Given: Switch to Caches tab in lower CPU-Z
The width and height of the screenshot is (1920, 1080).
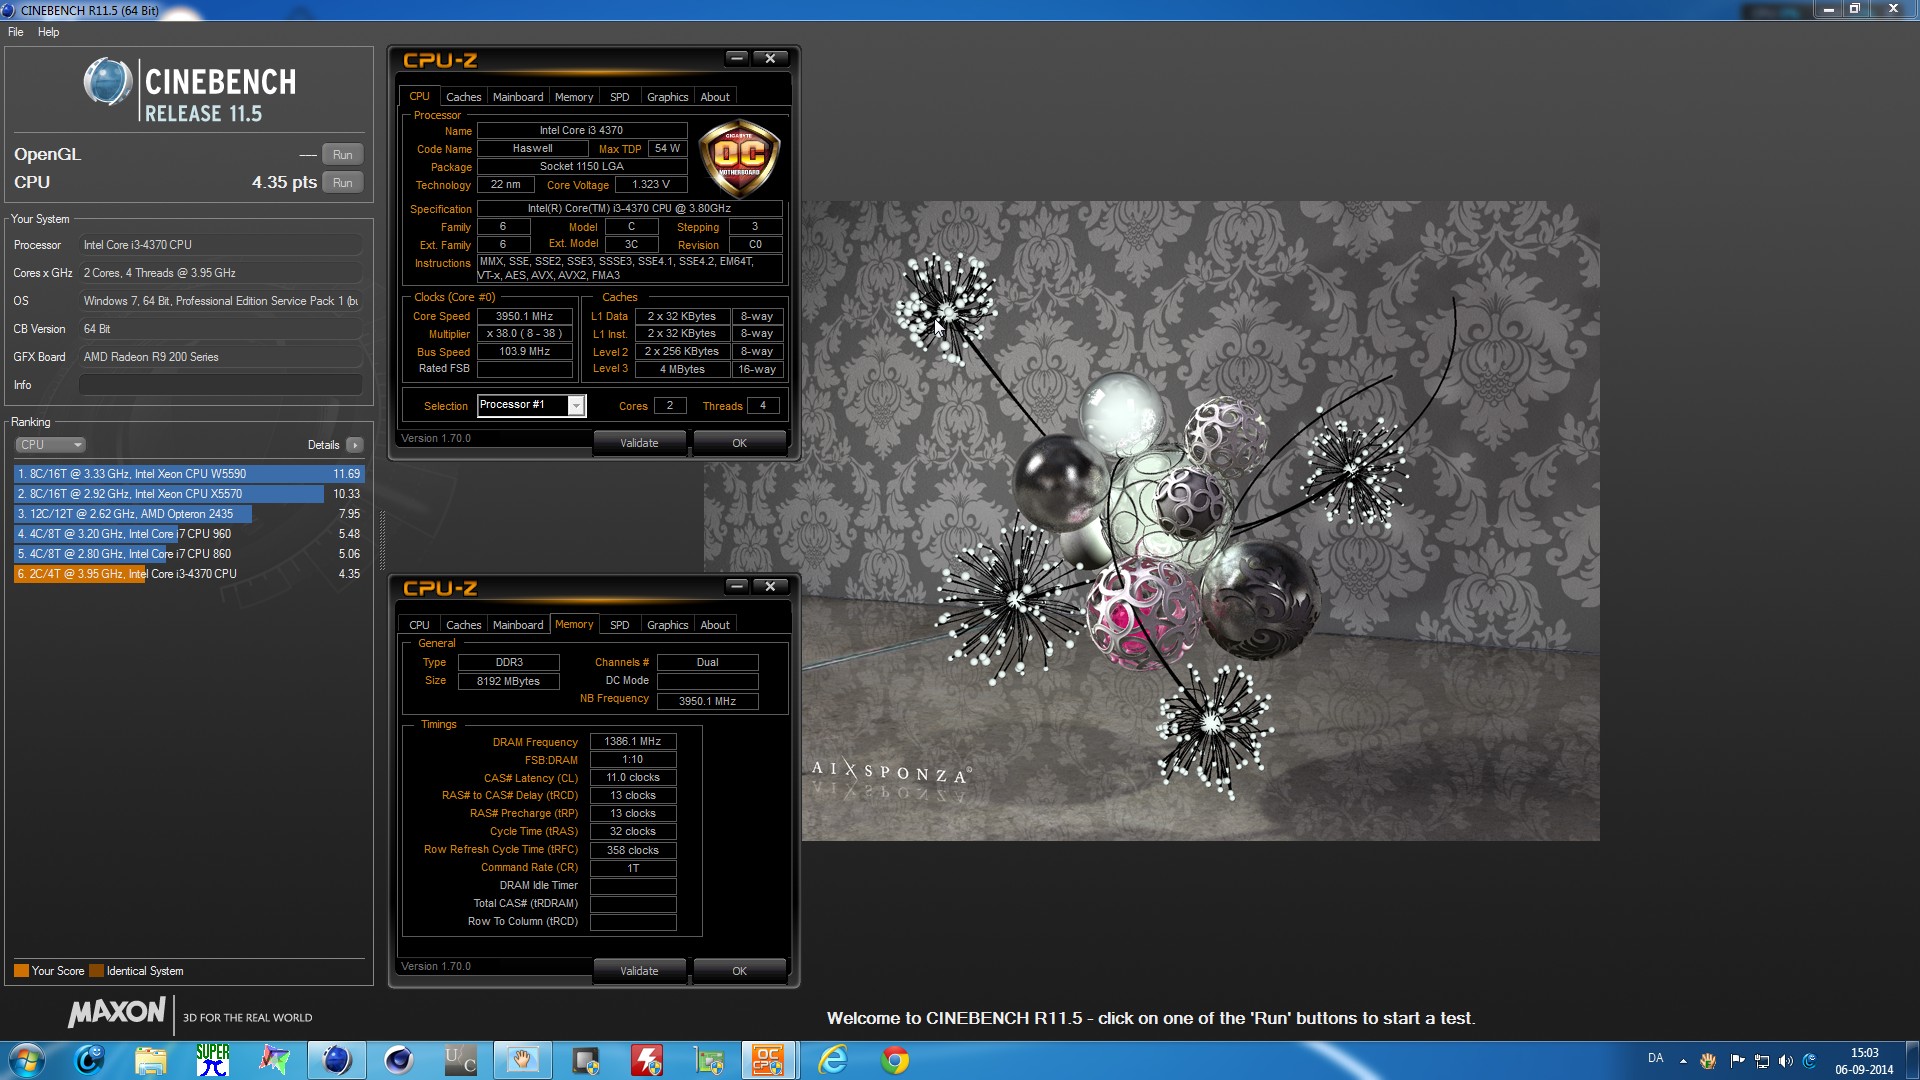Looking at the screenshot, I should pos(463,625).
